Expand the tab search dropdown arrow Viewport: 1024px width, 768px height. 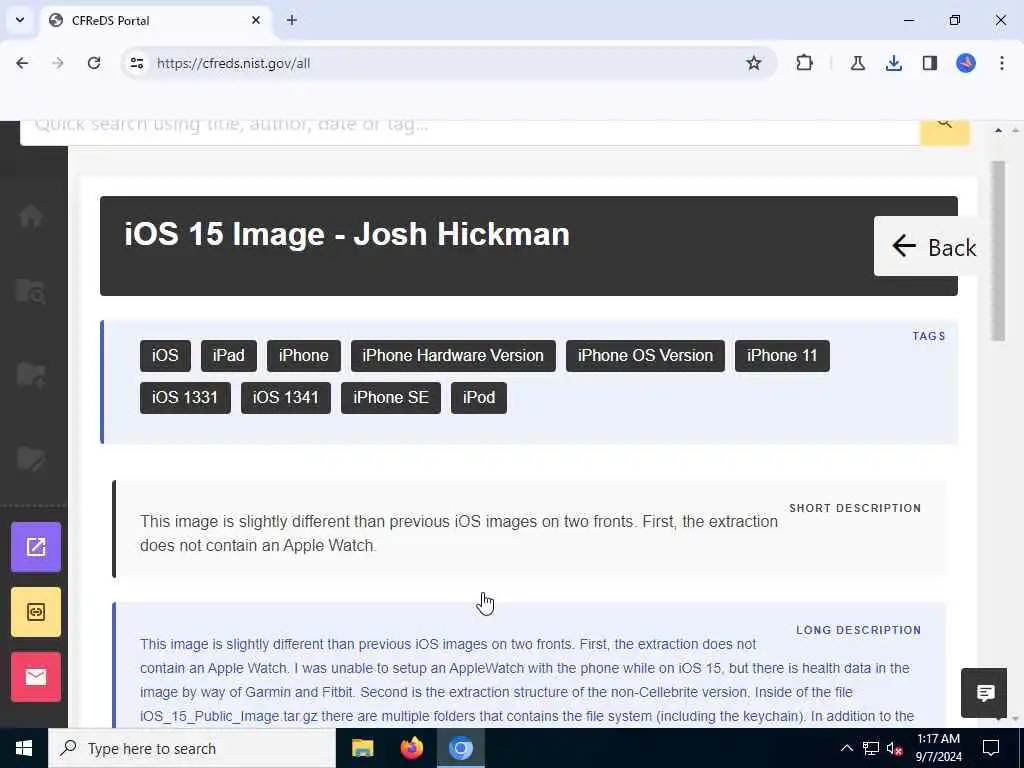20,20
